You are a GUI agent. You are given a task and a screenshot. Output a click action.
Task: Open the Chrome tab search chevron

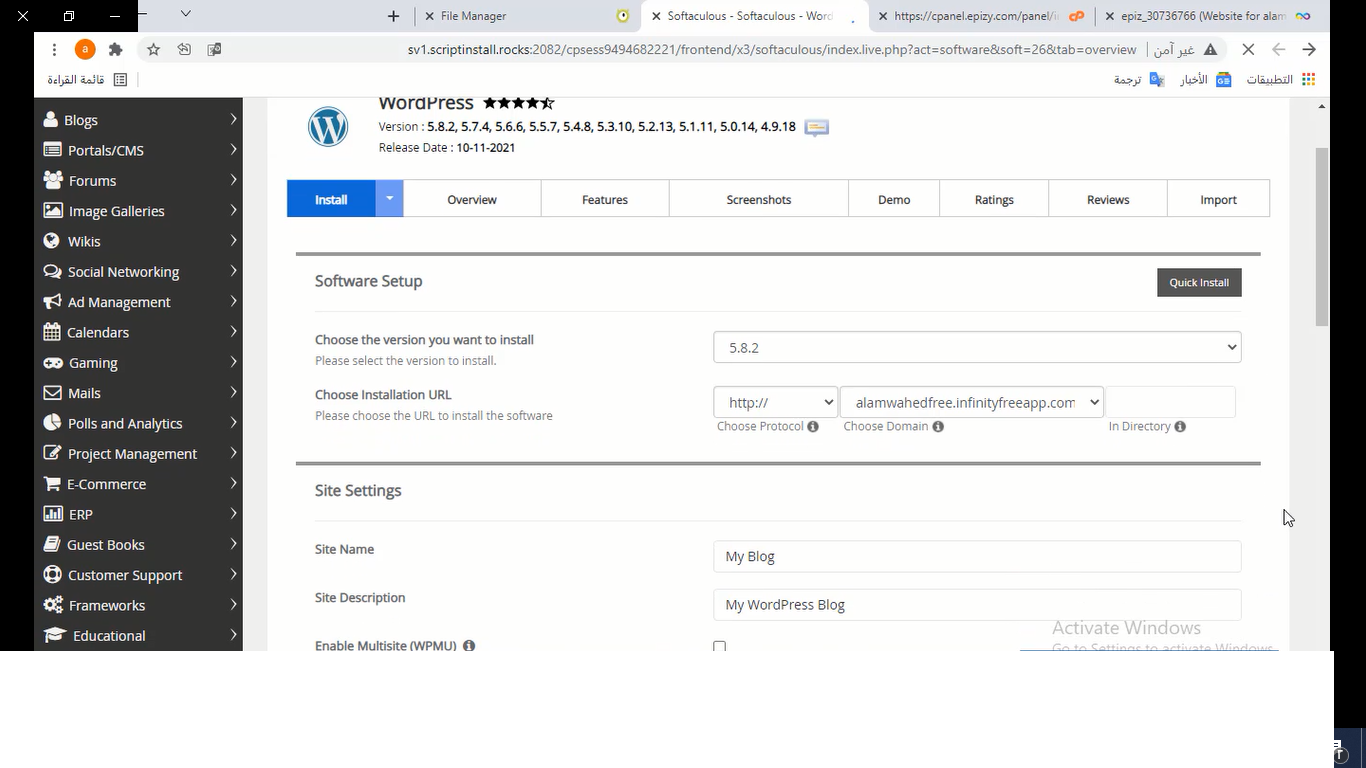(185, 14)
